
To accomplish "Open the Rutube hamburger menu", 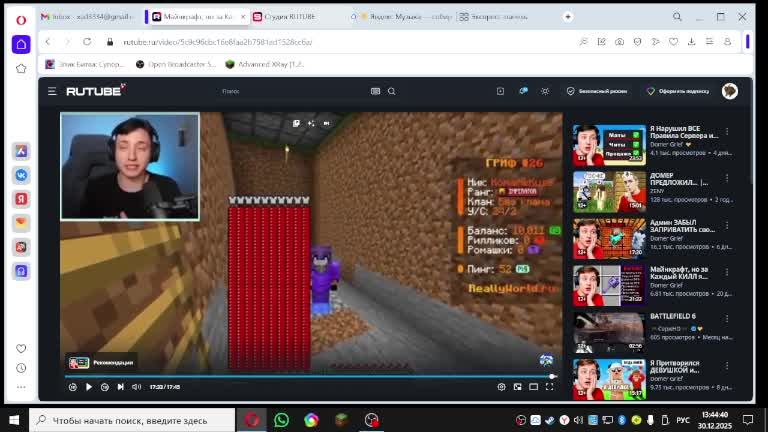I will [x=52, y=91].
